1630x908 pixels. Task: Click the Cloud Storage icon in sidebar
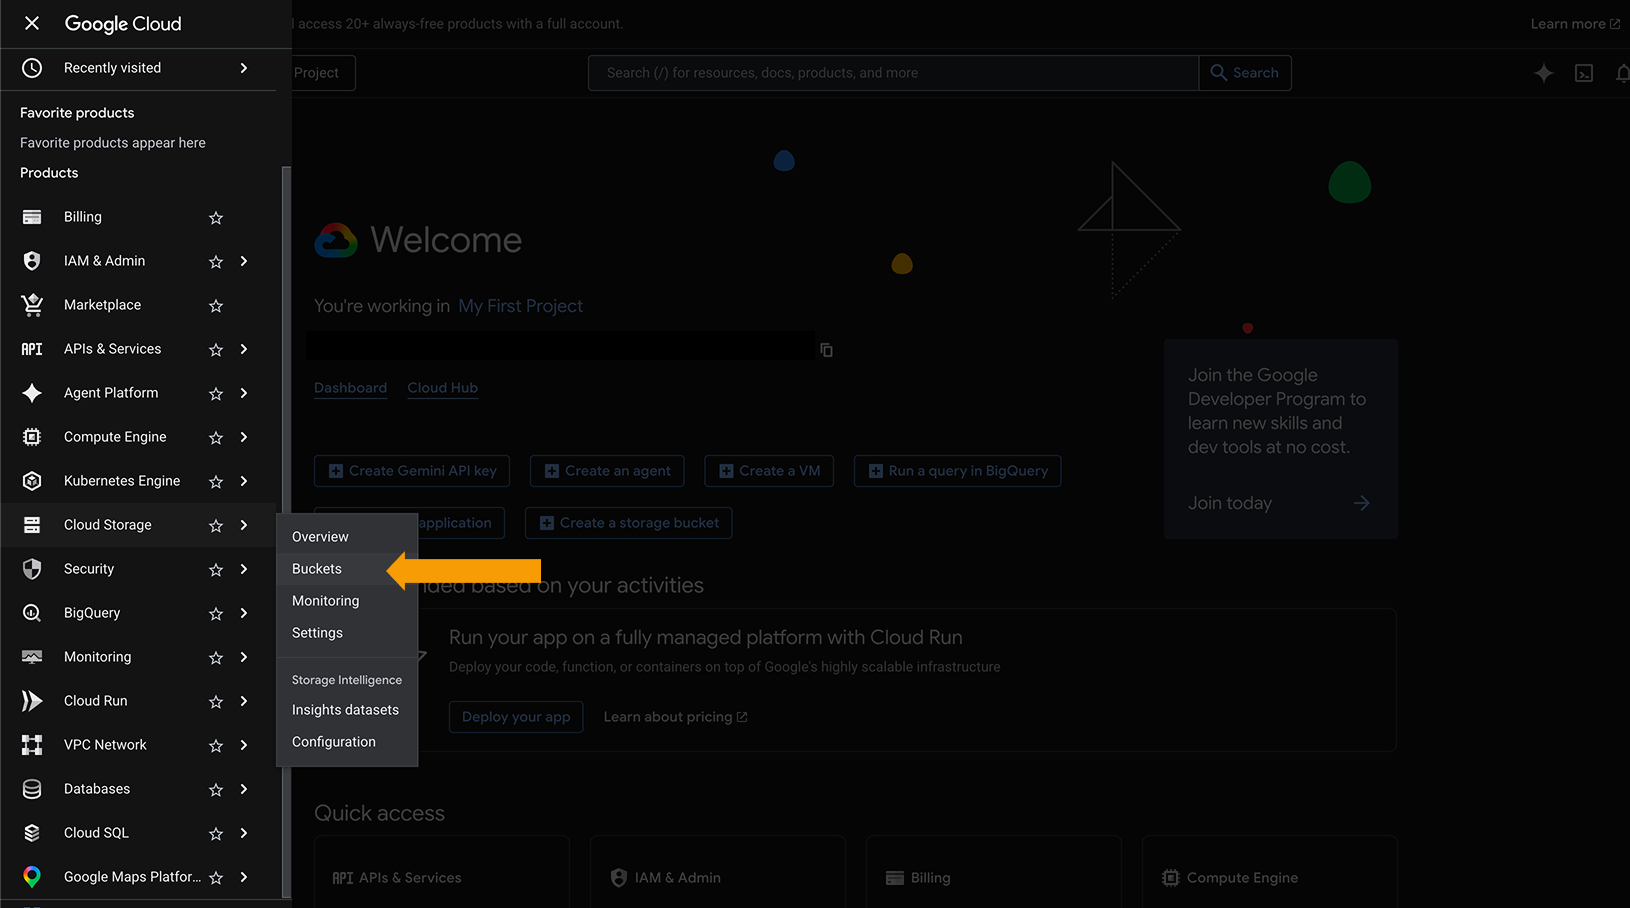coord(32,525)
